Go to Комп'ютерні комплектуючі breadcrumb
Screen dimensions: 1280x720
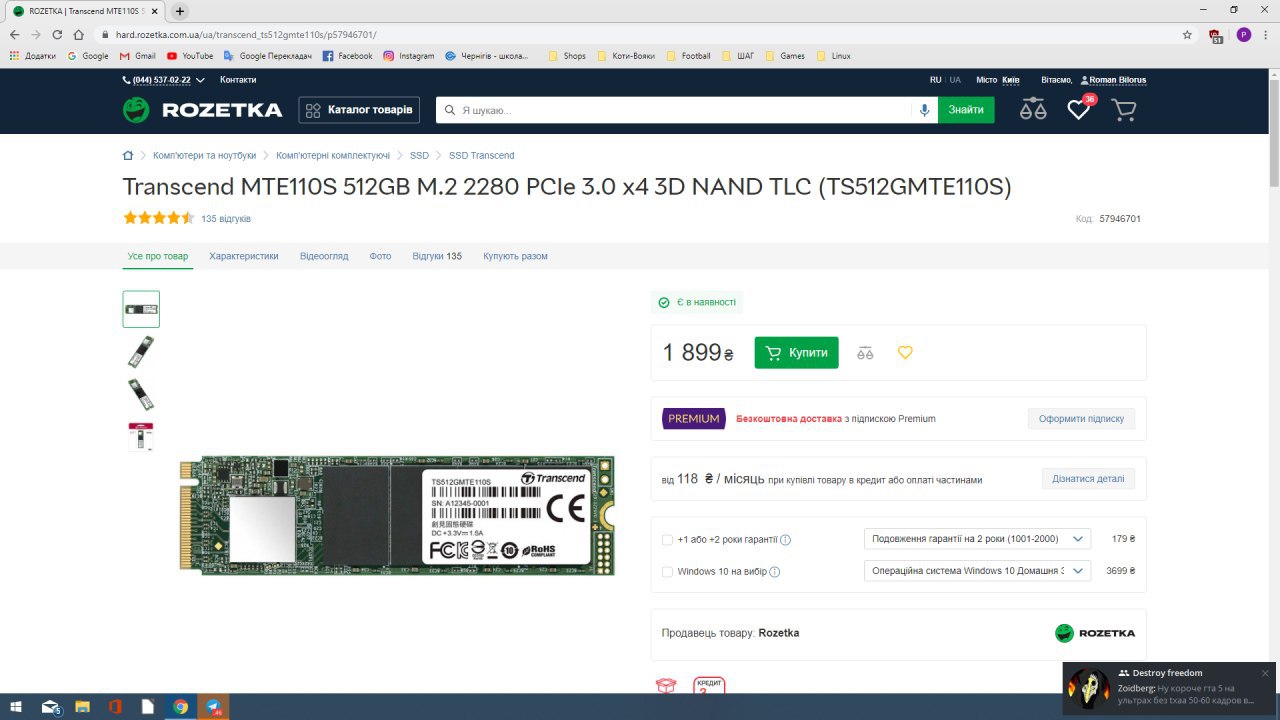[x=333, y=155]
